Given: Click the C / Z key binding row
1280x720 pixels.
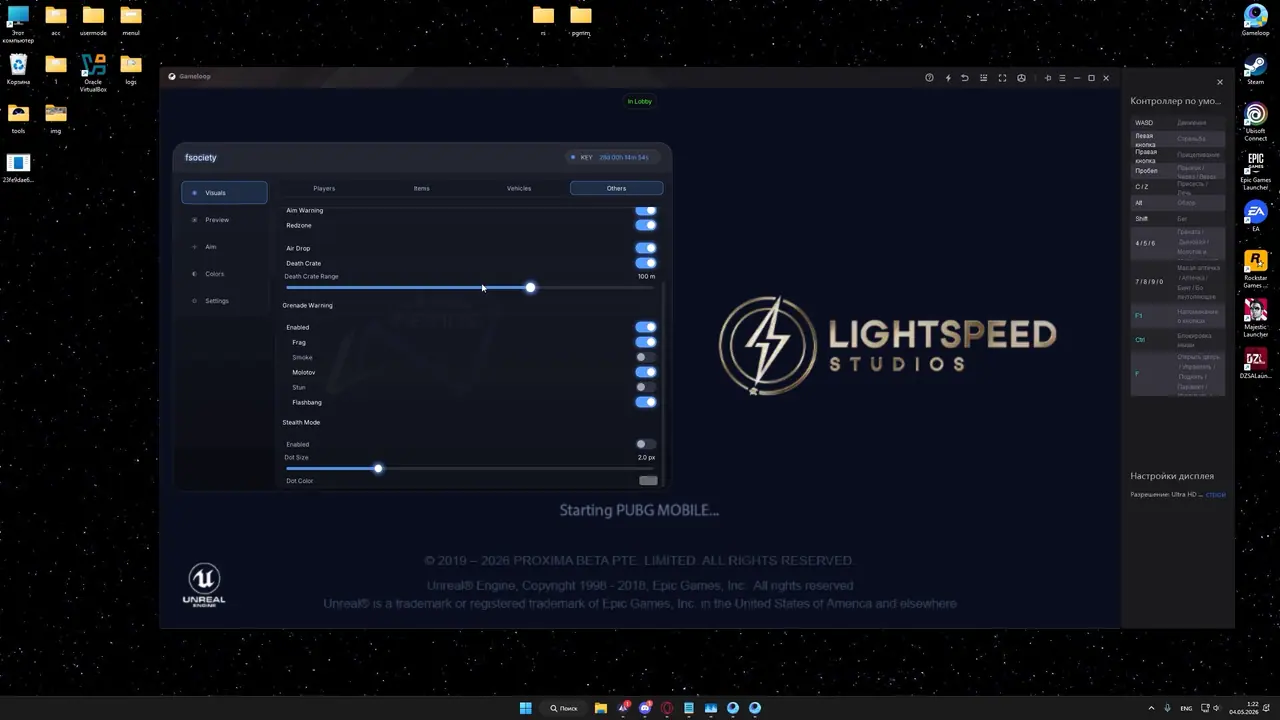Looking at the screenshot, I should pyautogui.click(x=1178, y=187).
